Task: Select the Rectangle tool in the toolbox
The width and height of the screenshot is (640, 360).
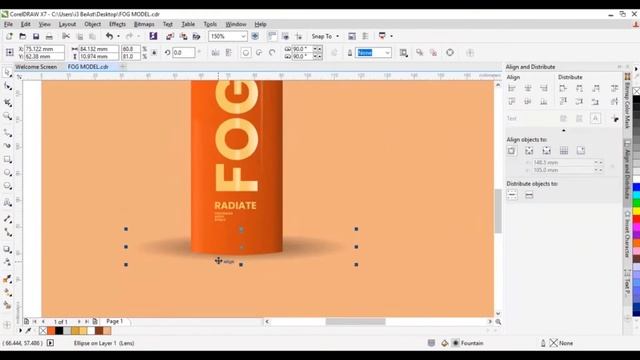Action: click(7, 159)
